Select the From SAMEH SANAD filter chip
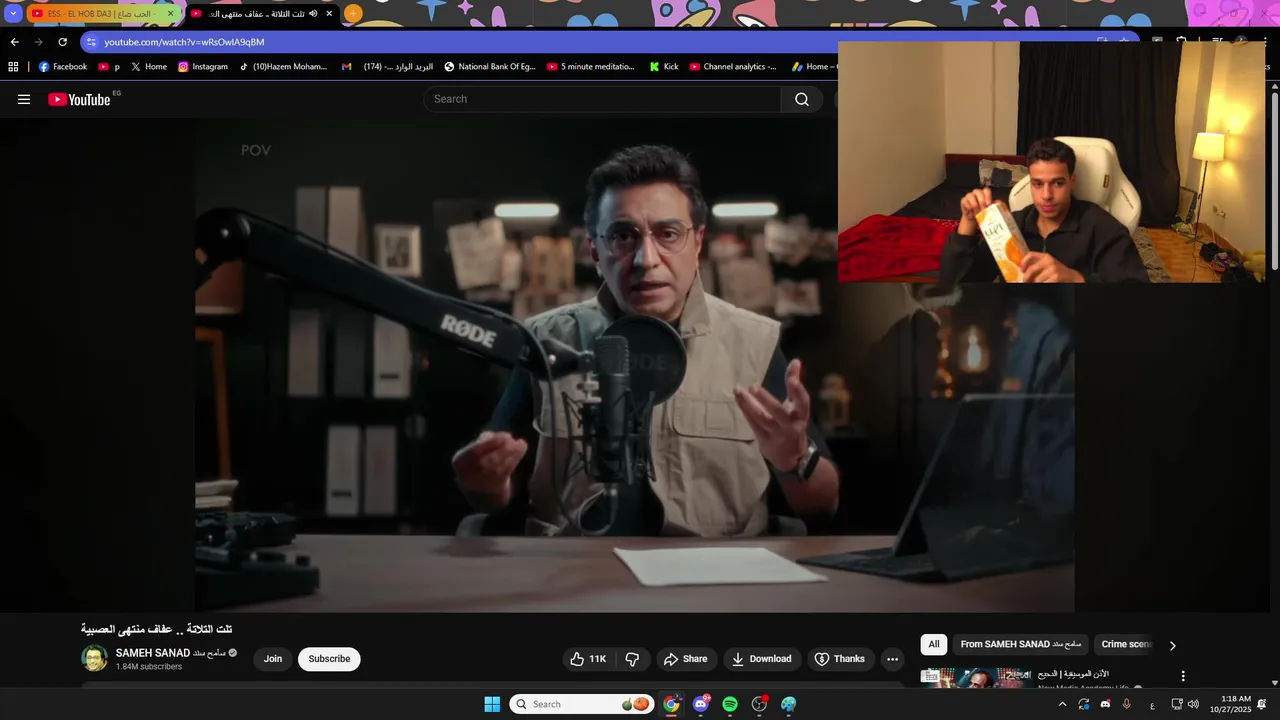This screenshot has width=1280, height=720. (x=1021, y=645)
